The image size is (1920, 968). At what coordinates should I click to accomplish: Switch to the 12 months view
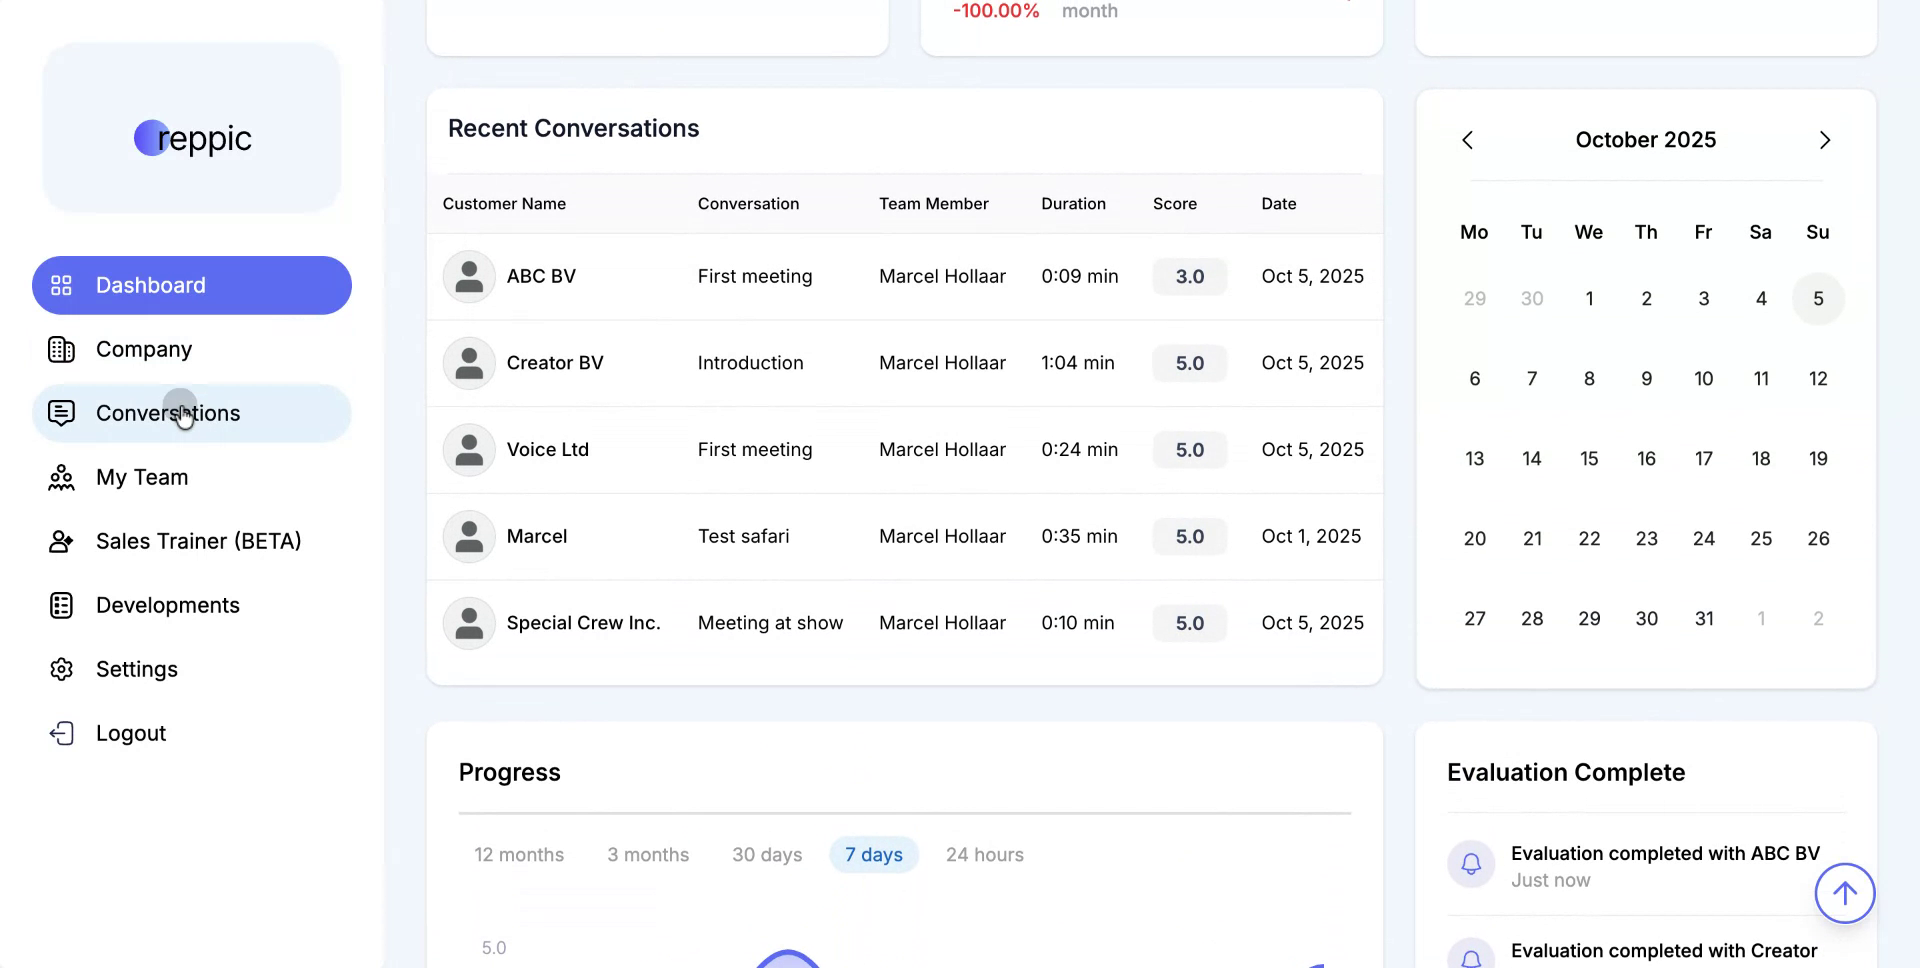519,854
